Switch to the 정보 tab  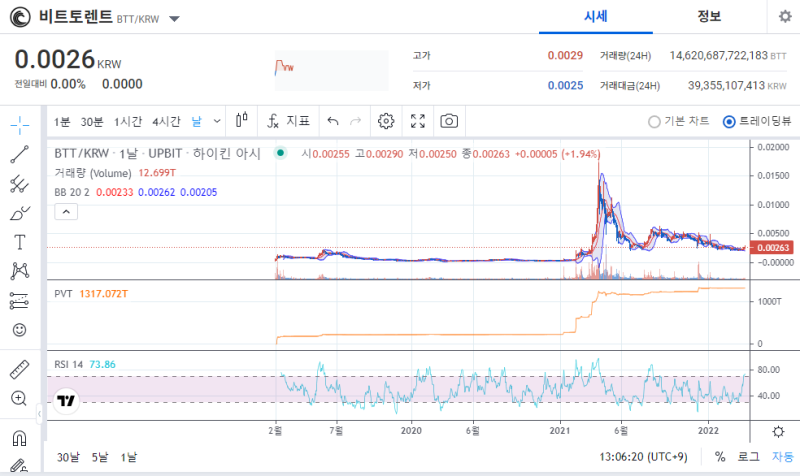click(709, 16)
